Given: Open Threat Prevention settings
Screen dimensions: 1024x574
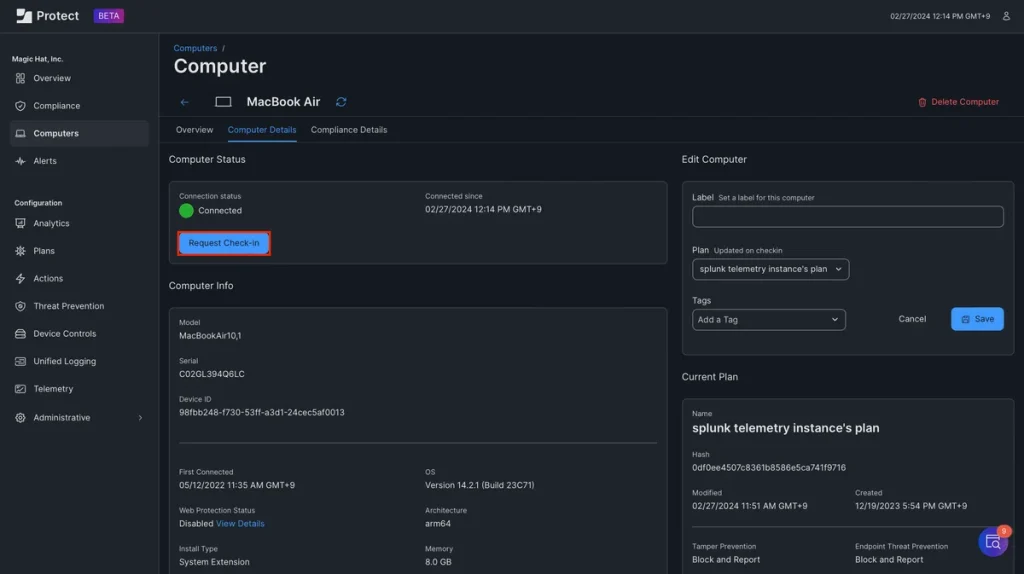Looking at the screenshot, I should (68, 306).
